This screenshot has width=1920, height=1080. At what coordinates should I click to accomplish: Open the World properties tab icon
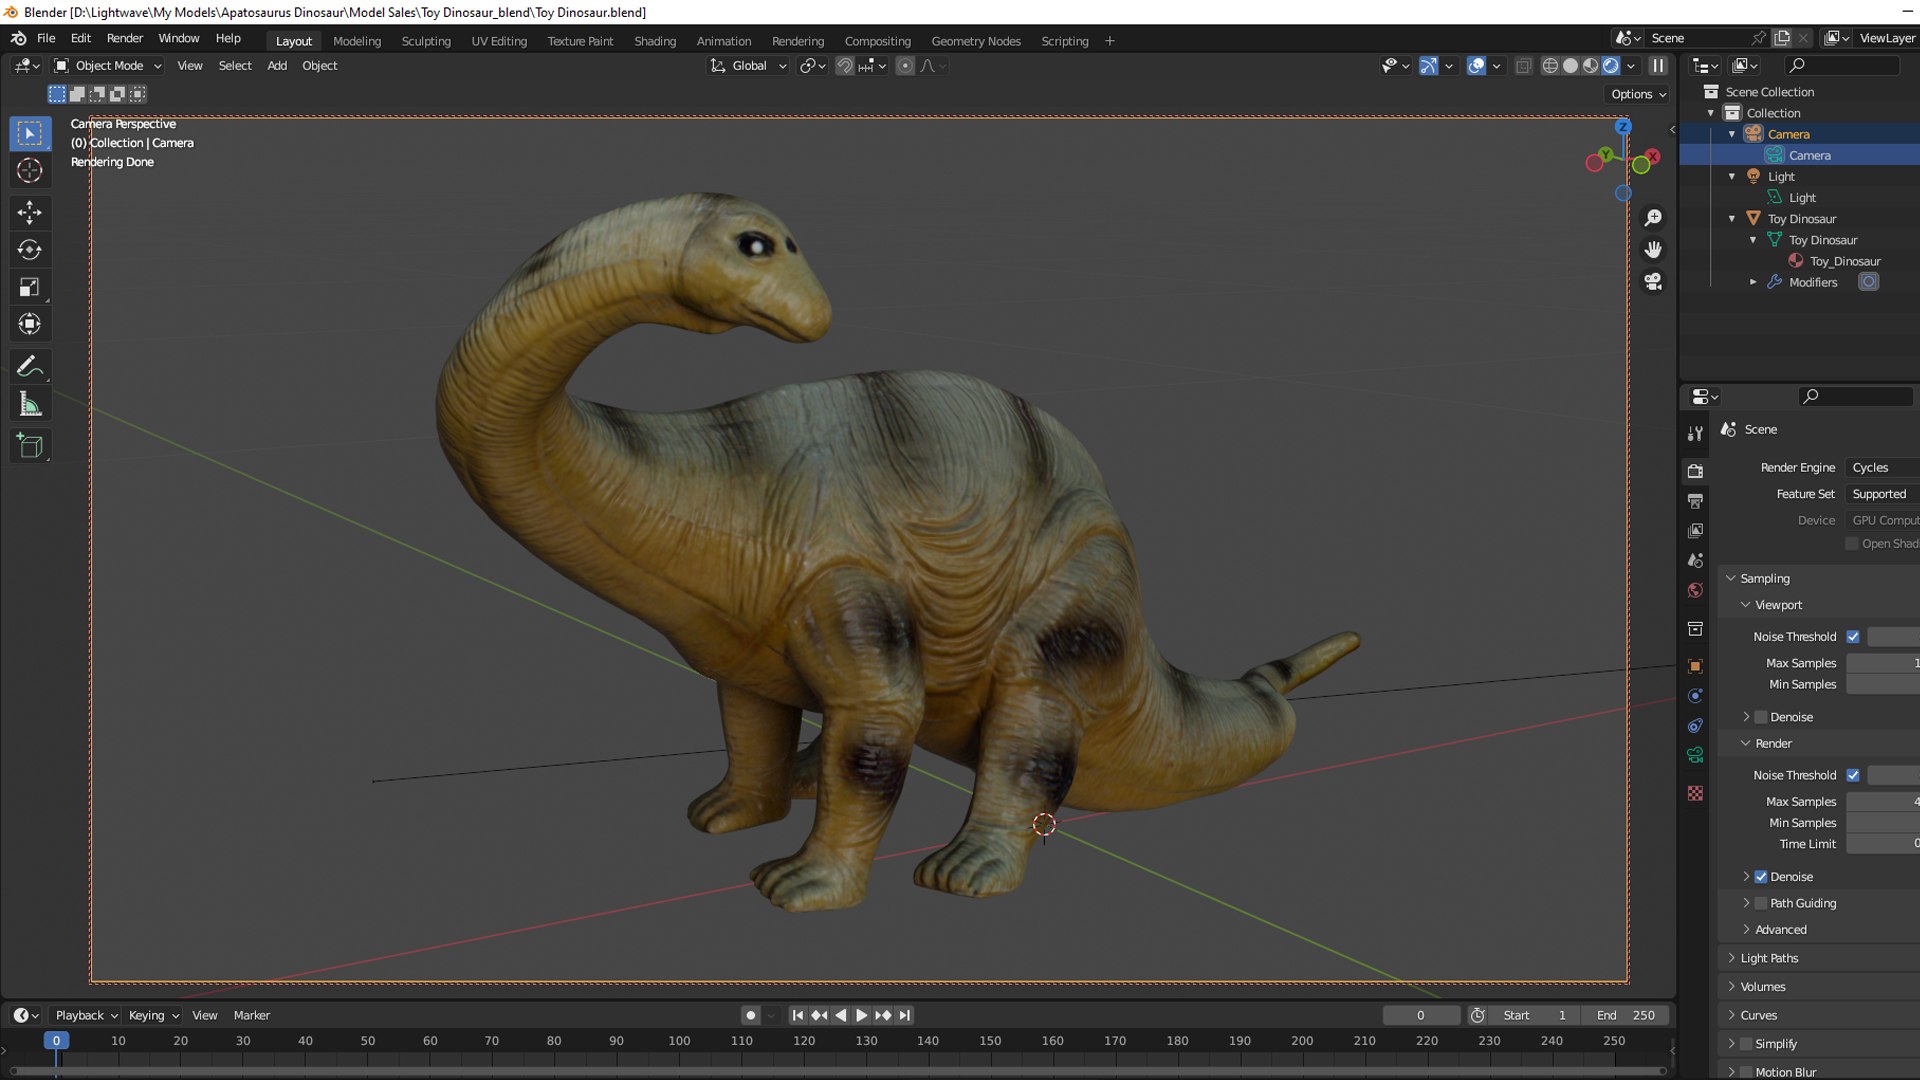coord(1695,591)
